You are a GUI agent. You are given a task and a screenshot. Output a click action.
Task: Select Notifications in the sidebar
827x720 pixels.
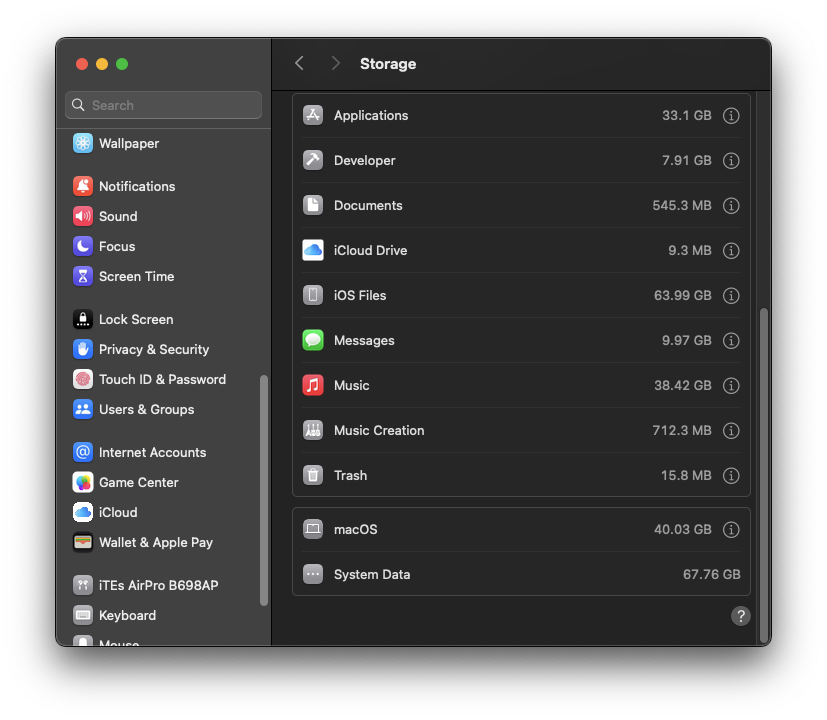click(136, 187)
